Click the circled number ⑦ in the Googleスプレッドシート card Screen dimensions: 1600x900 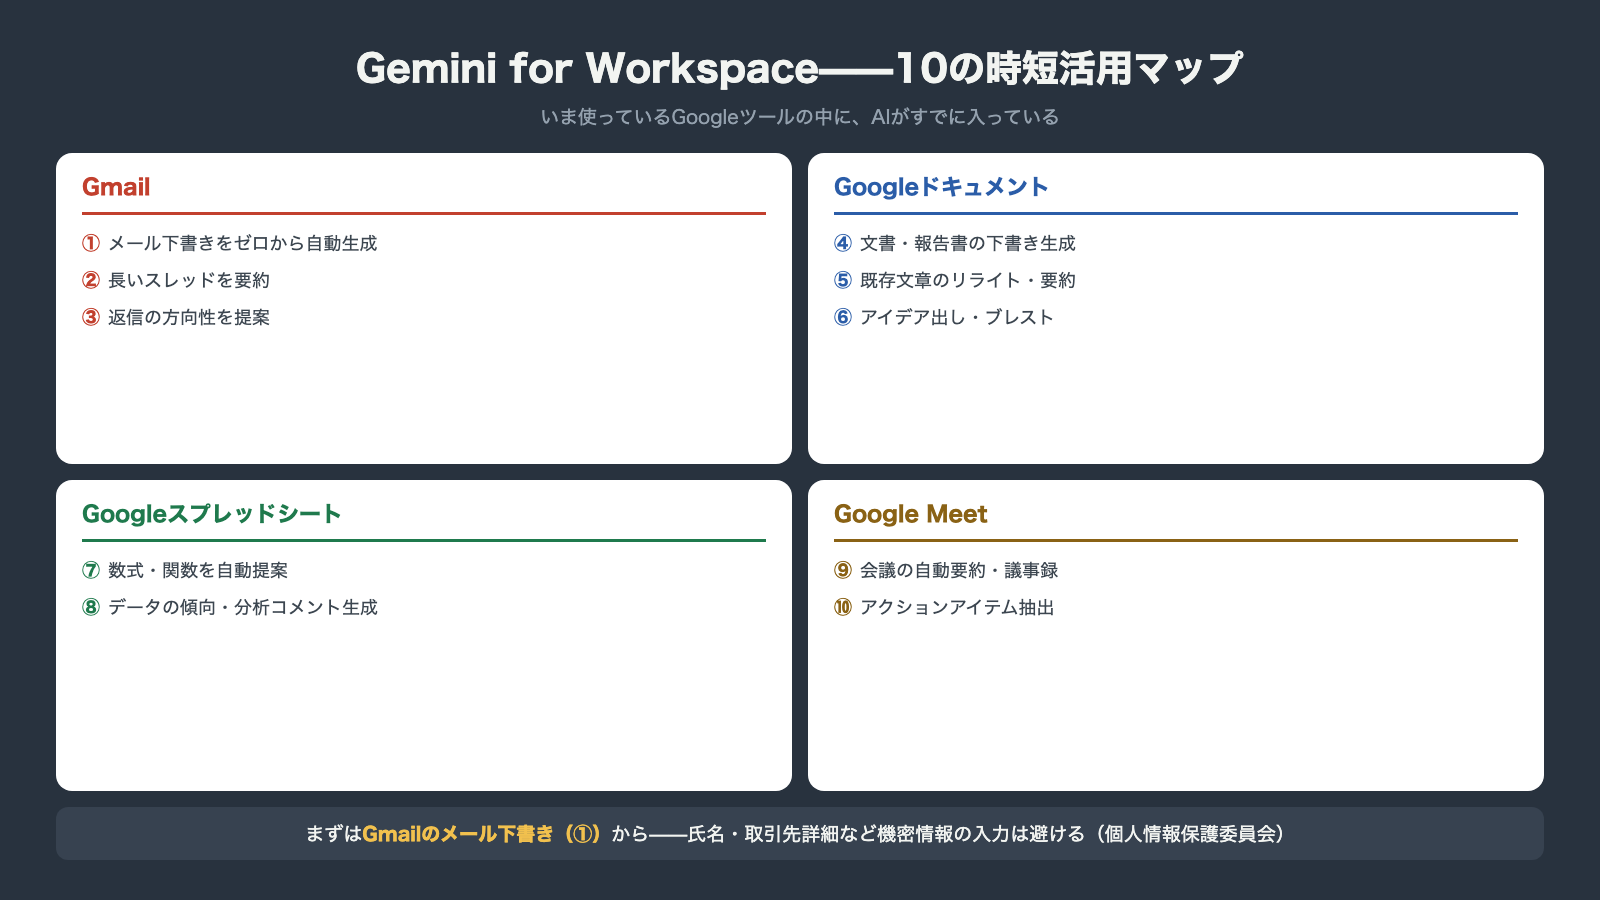(x=91, y=570)
